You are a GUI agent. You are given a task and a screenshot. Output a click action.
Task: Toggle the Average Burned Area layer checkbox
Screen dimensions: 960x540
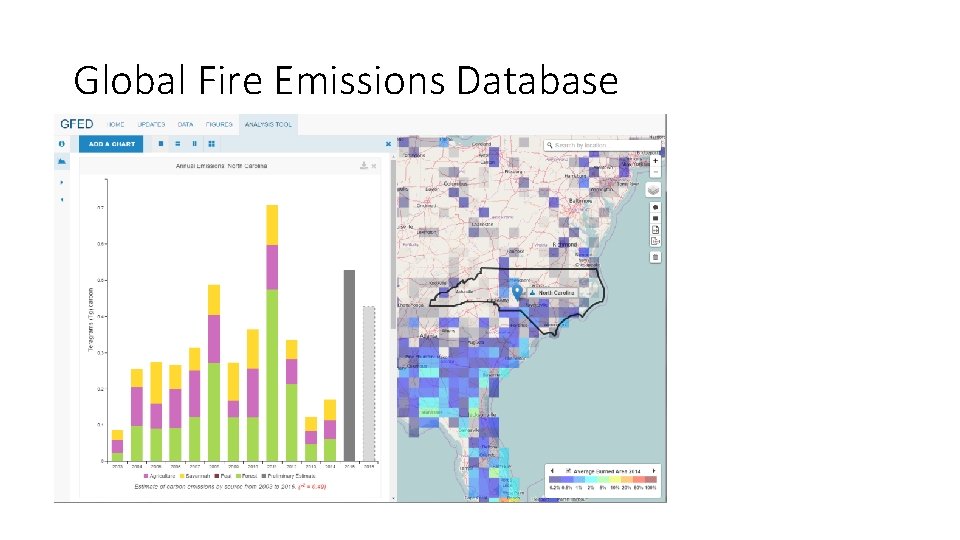568,471
